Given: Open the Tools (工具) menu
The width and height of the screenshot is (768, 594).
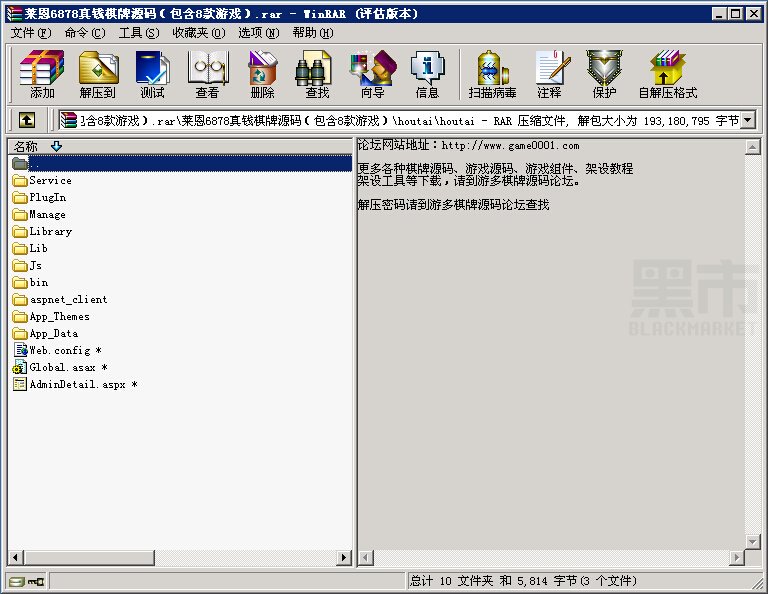Looking at the screenshot, I should [x=139, y=33].
